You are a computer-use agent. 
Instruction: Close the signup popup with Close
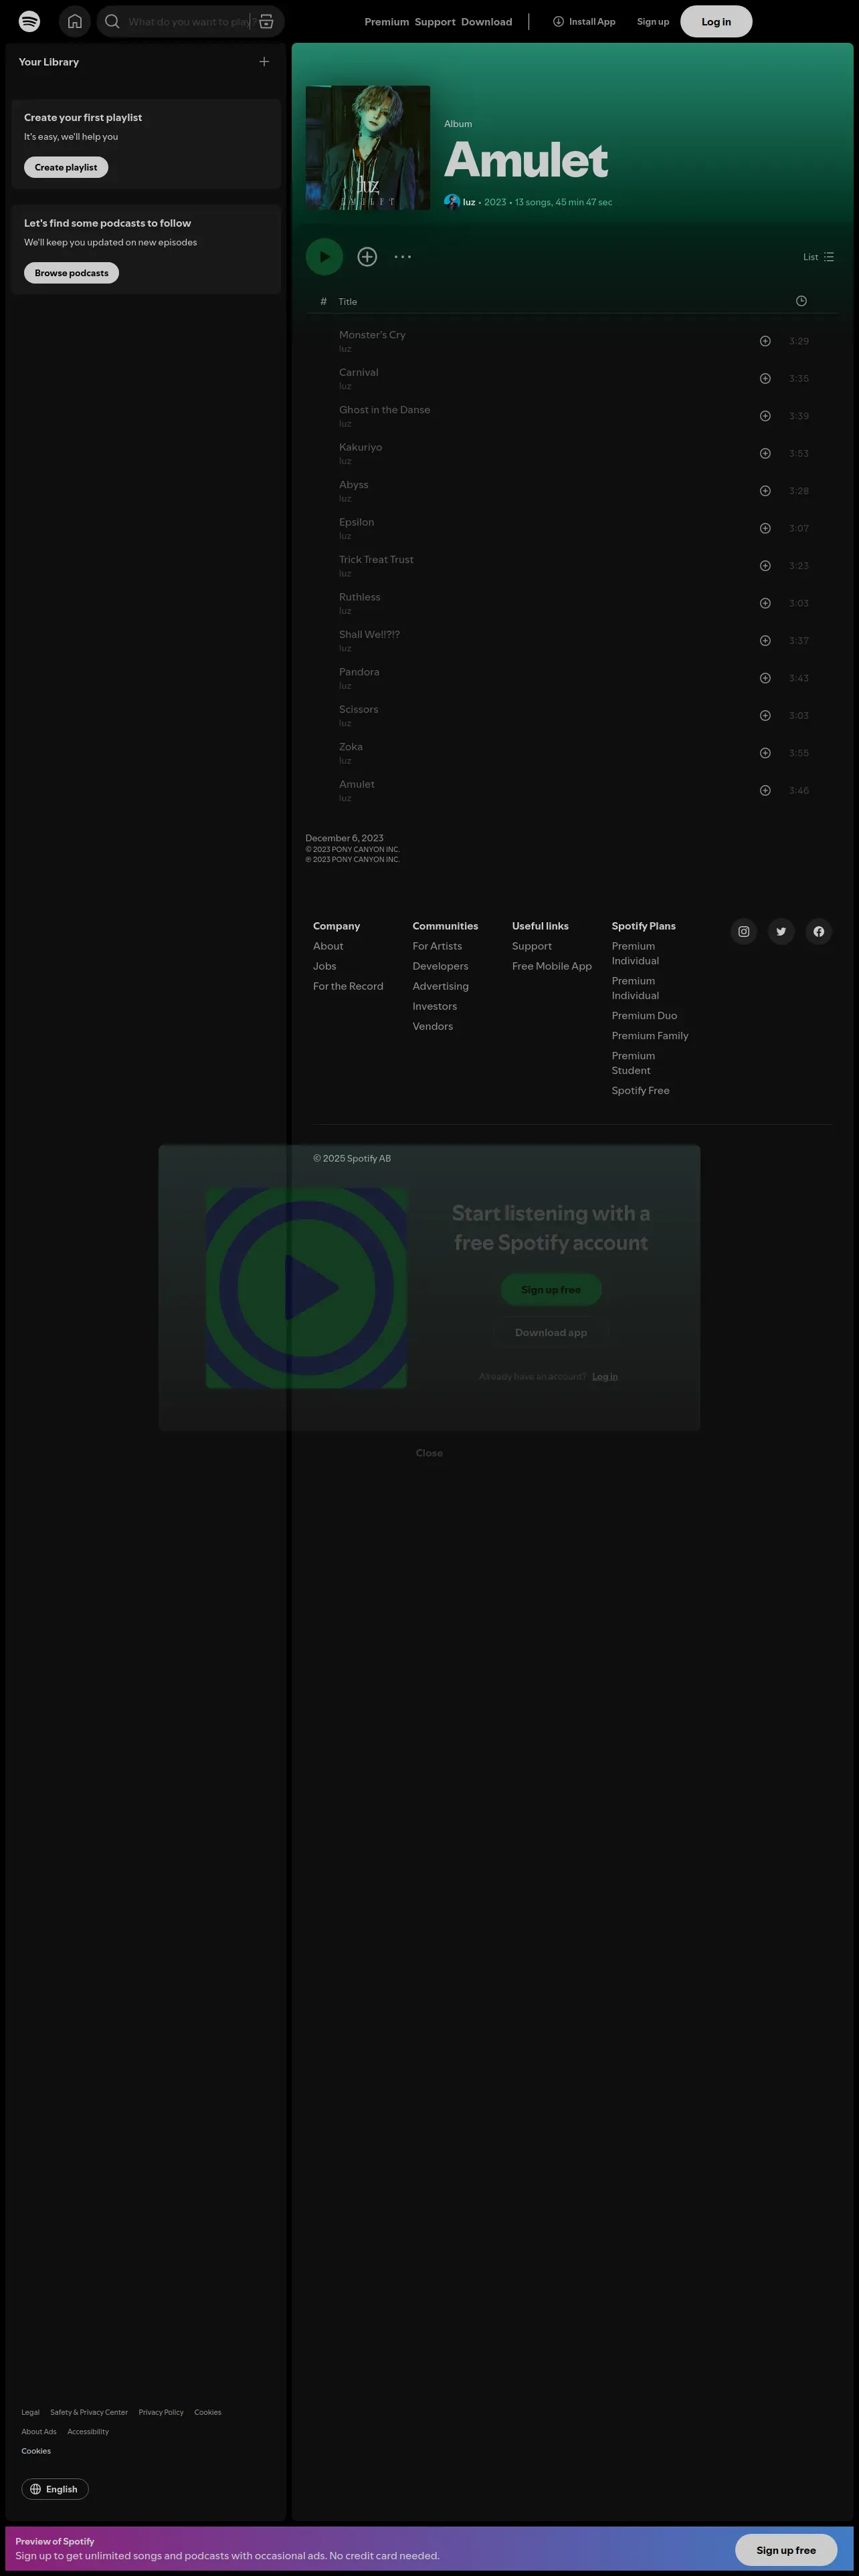(429, 1453)
